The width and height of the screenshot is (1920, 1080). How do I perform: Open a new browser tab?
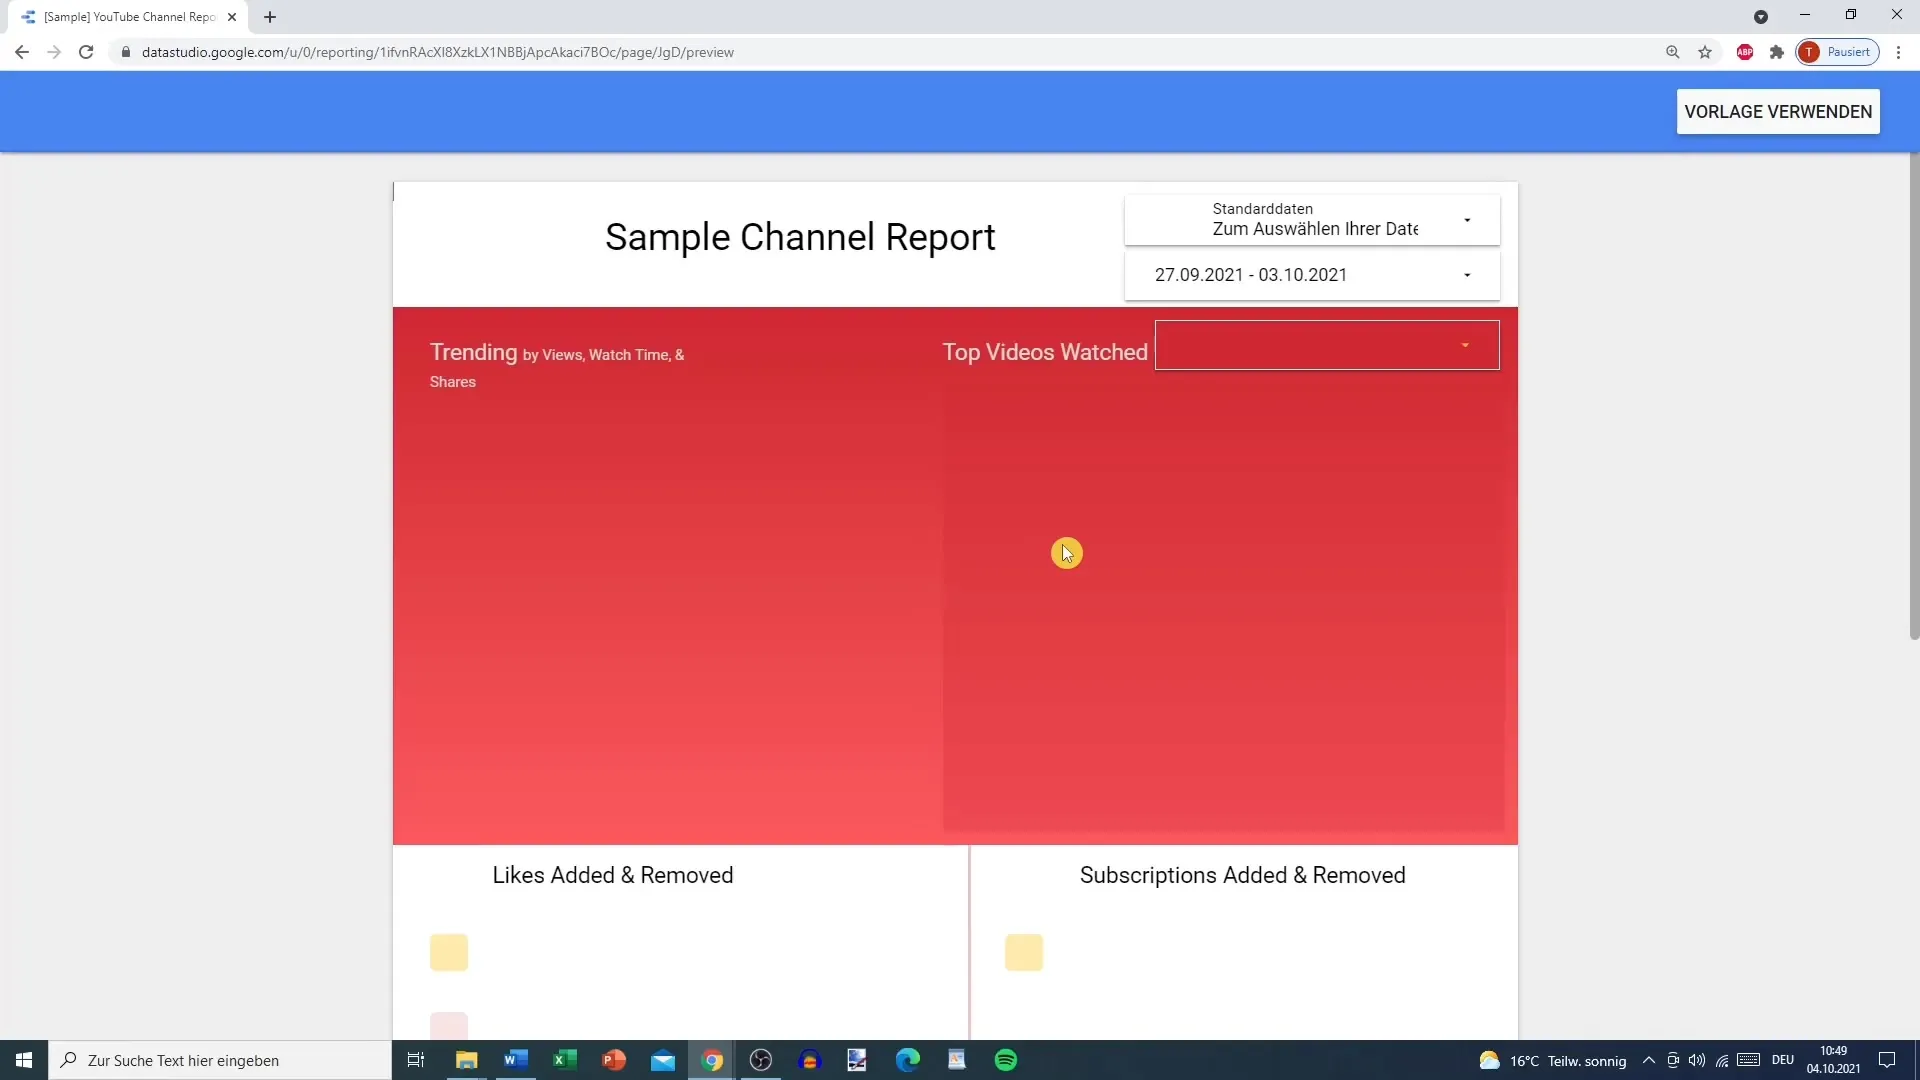270,17
